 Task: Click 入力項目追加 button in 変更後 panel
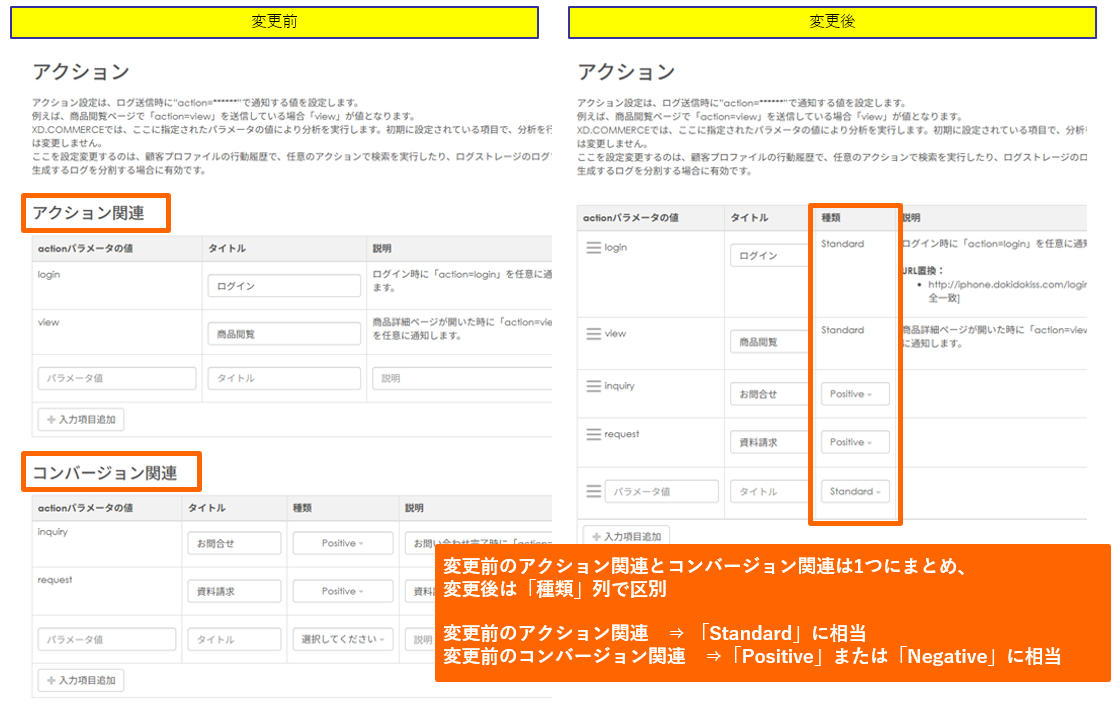coord(626,537)
